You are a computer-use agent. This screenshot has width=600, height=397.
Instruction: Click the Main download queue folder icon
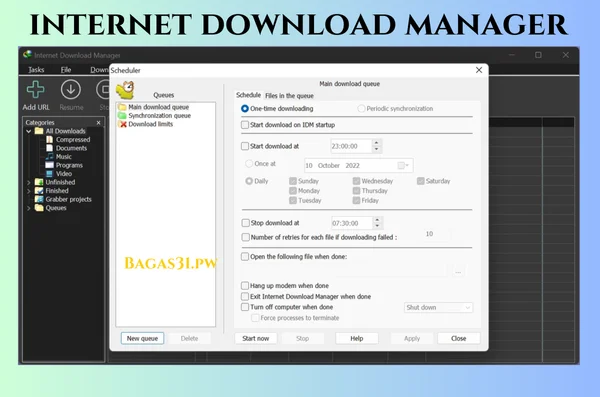pyautogui.click(x=122, y=107)
